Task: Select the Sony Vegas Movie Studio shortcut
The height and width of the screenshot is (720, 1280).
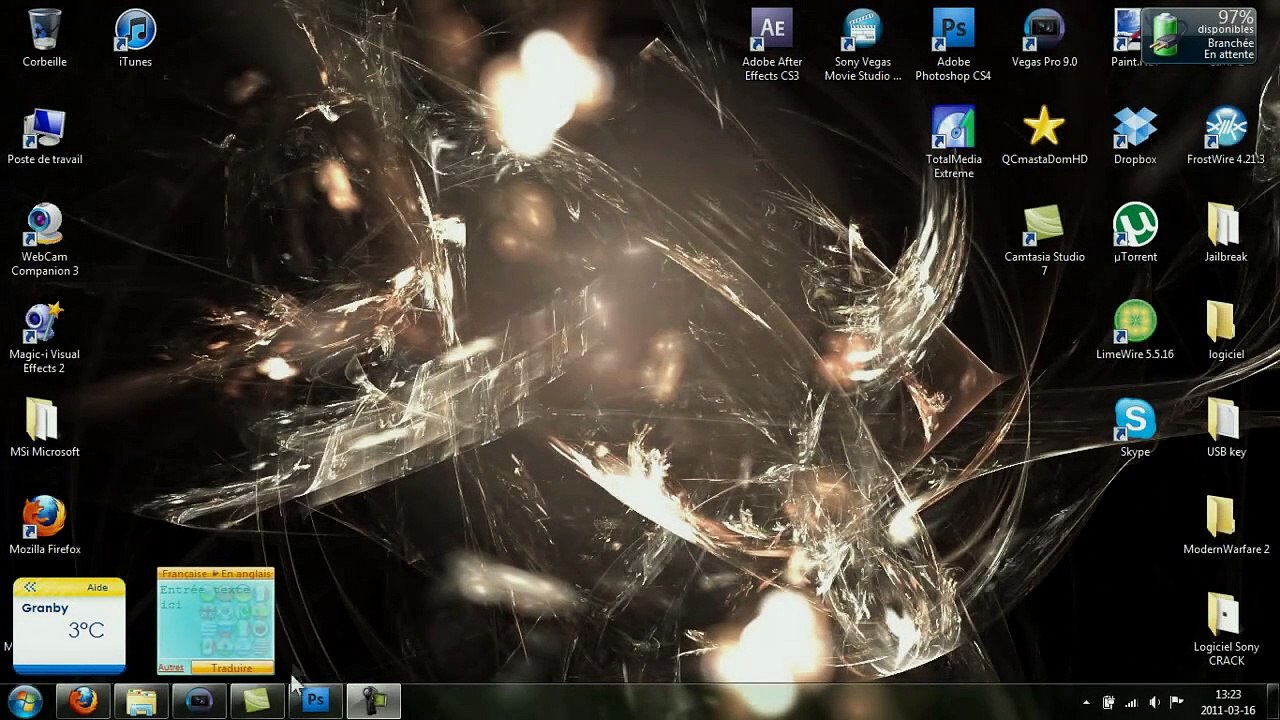Action: coord(862,45)
